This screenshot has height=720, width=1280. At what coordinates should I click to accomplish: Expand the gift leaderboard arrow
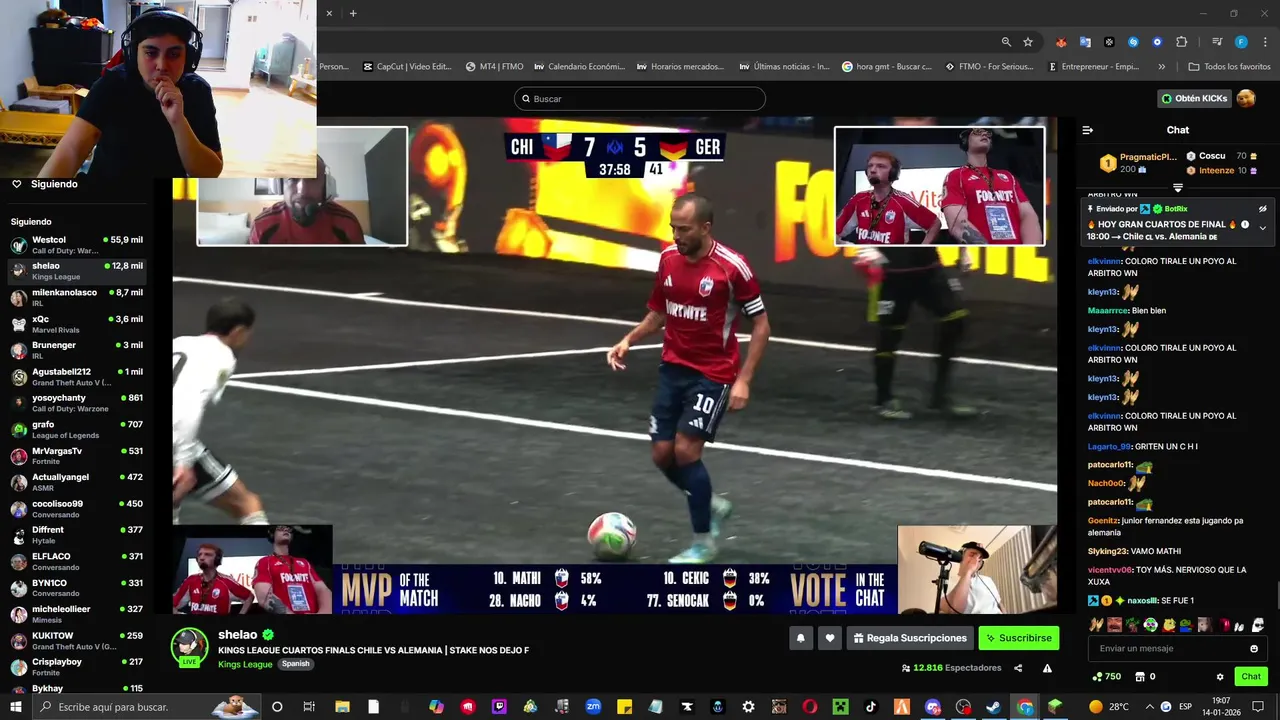pos(1178,188)
